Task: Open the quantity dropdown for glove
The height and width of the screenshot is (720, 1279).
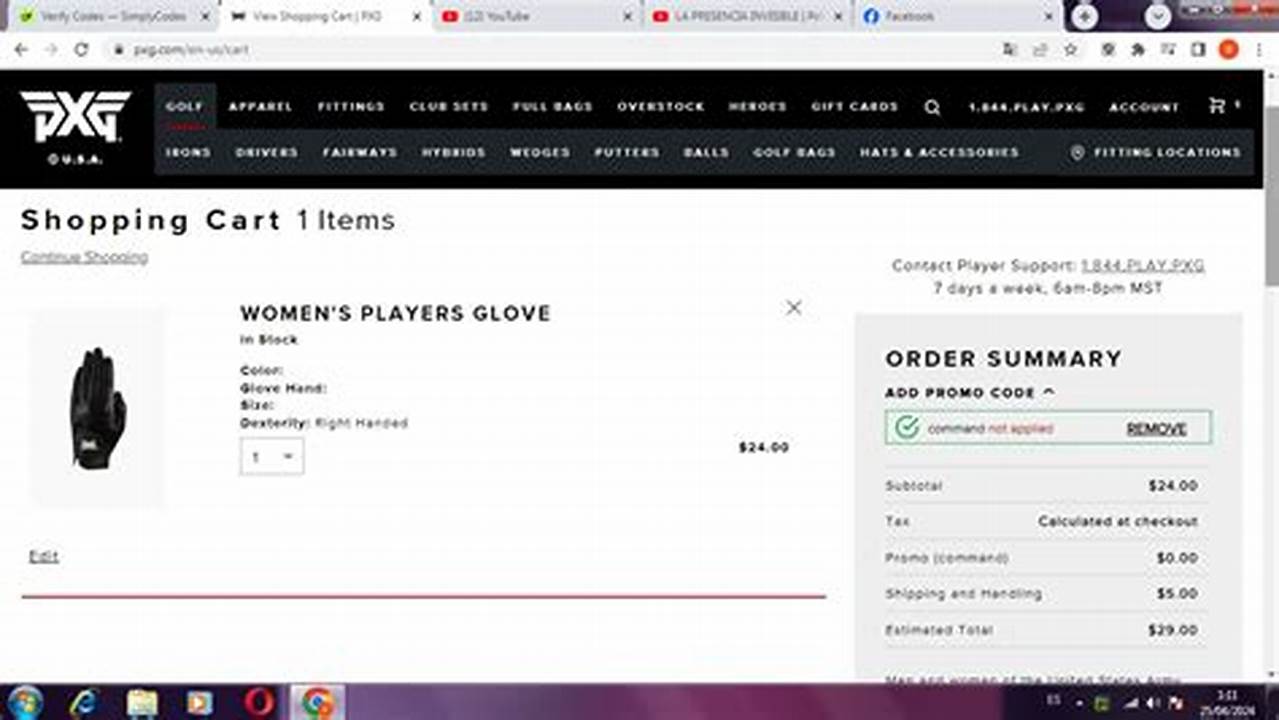Action: pos(272,456)
